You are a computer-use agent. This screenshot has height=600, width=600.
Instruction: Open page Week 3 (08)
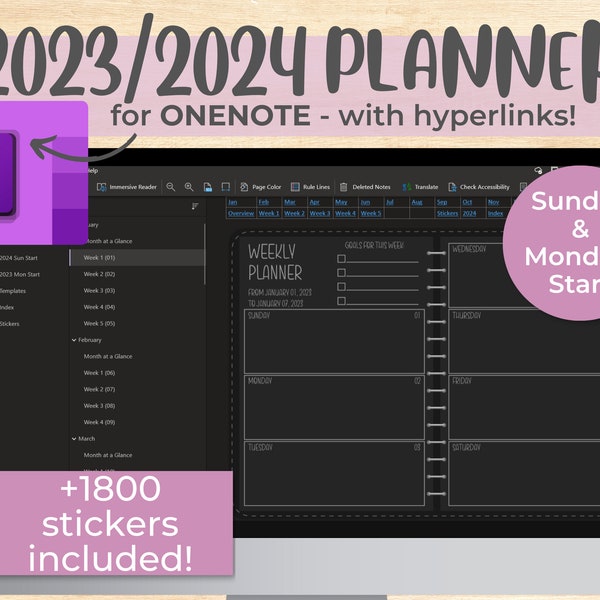99,406
